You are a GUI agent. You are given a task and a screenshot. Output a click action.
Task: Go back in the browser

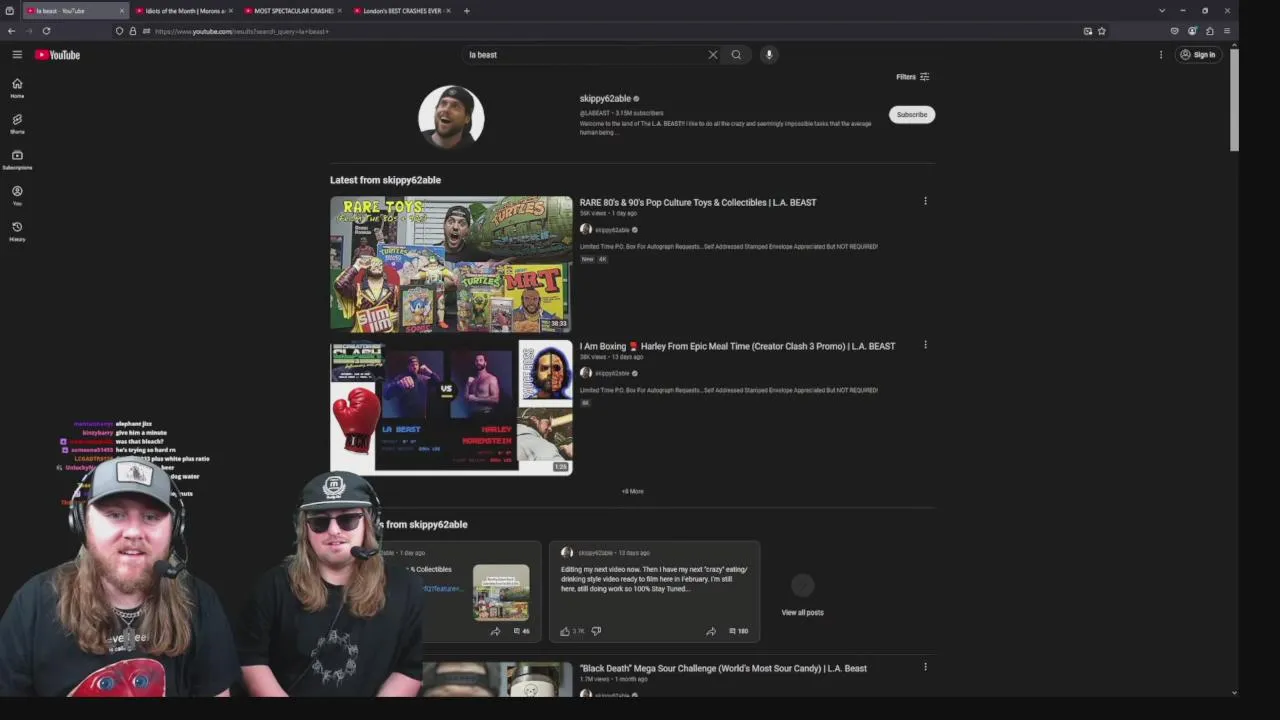click(x=12, y=31)
